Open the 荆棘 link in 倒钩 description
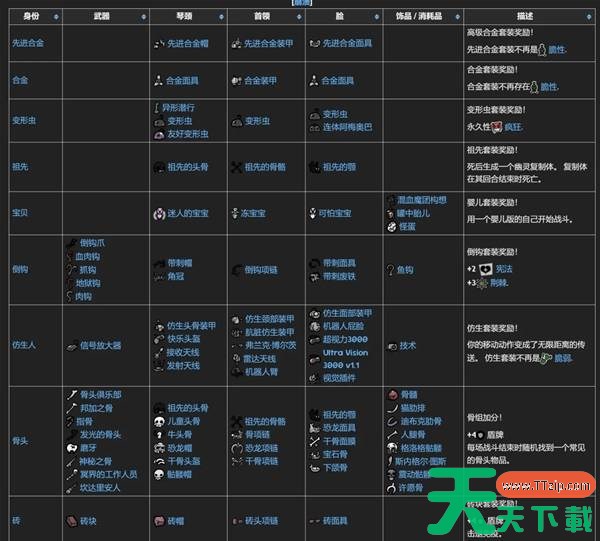Viewport: 600px width, 541px height. pos(499,283)
